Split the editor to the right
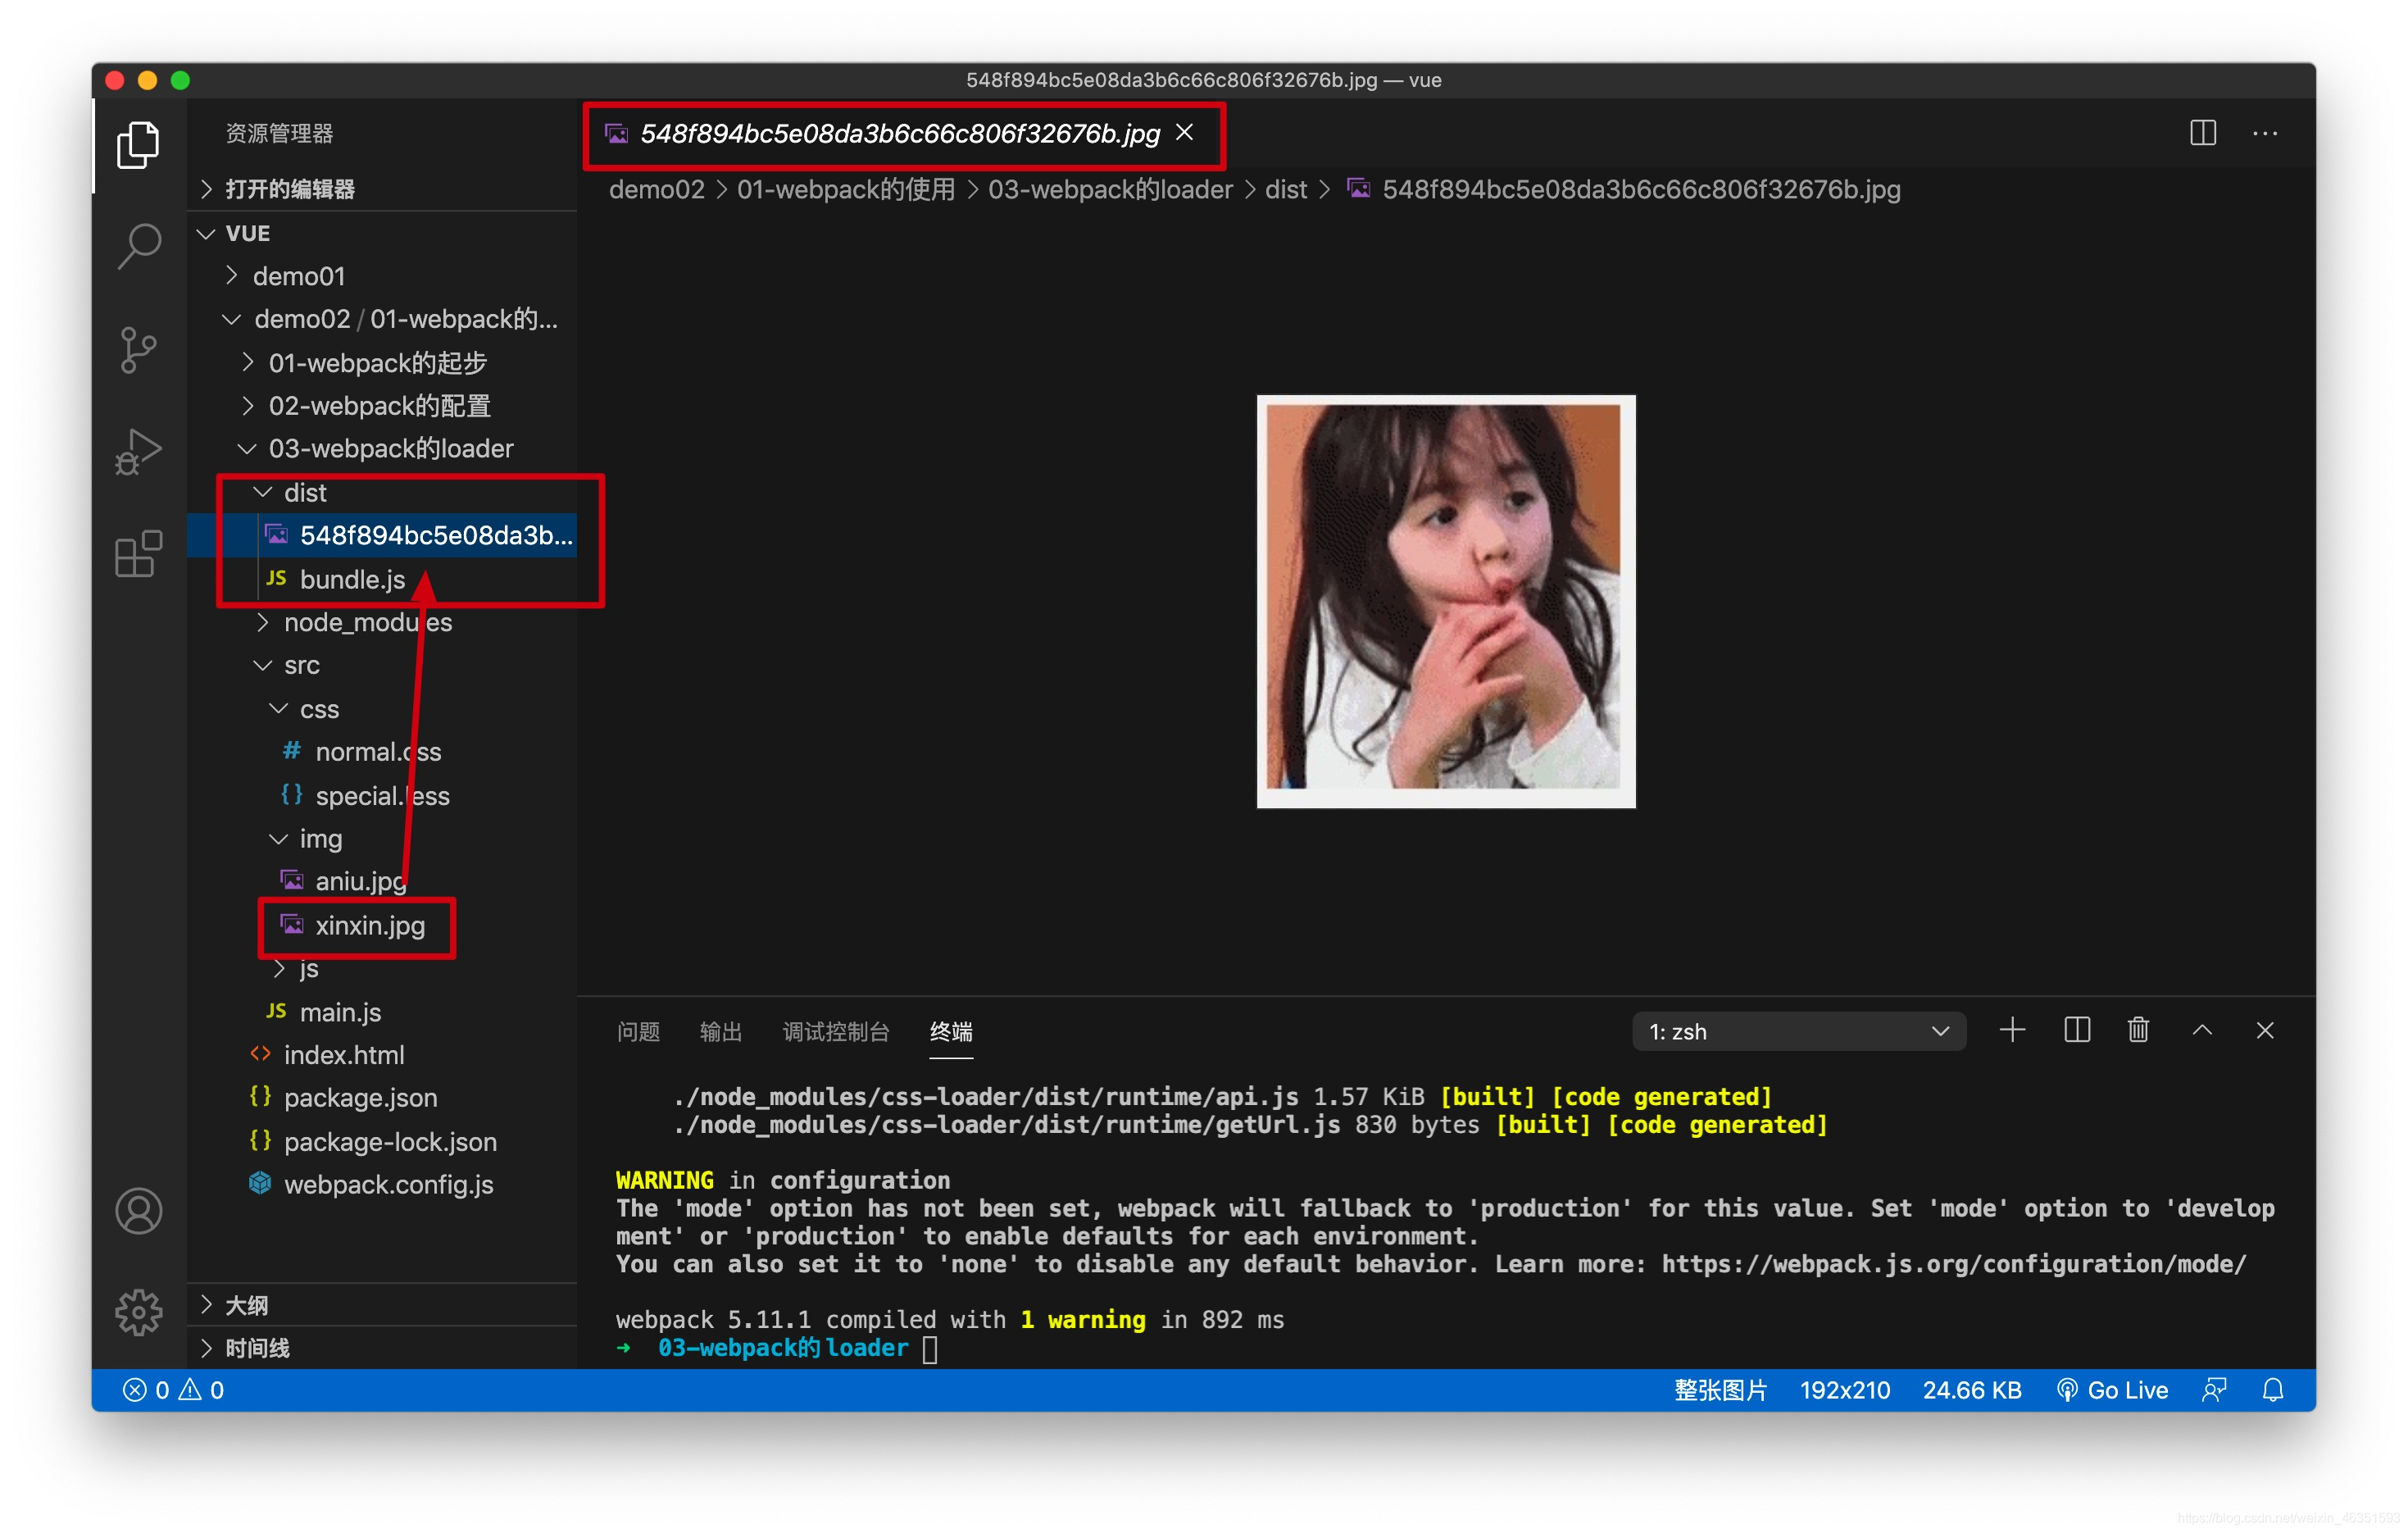Screen dimensions: 2408x1533 pos(2202,133)
